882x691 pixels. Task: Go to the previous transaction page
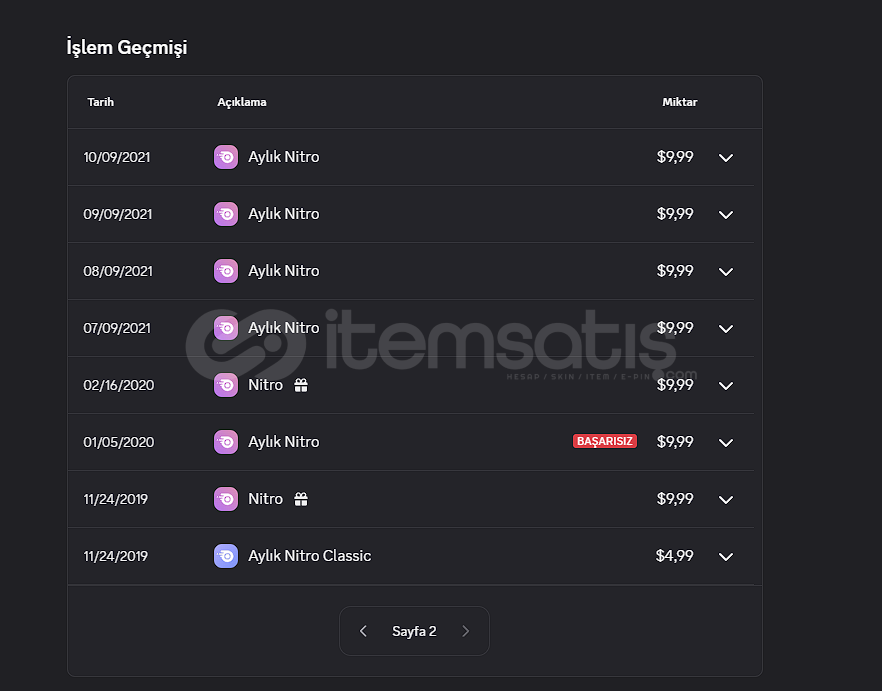click(x=363, y=631)
